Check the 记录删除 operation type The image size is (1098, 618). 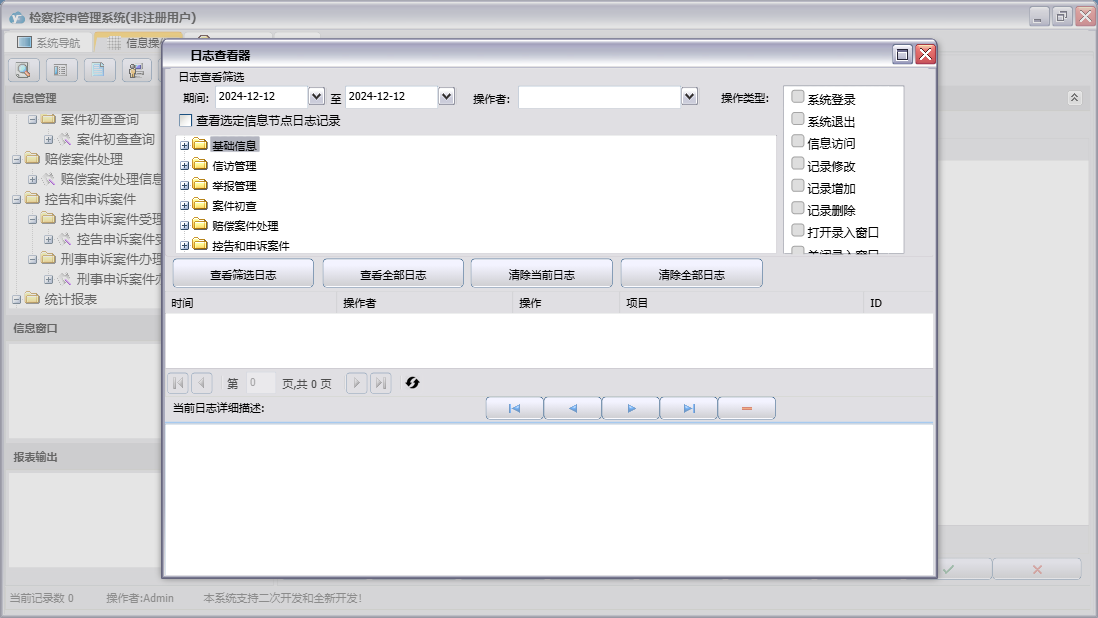point(798,208)
